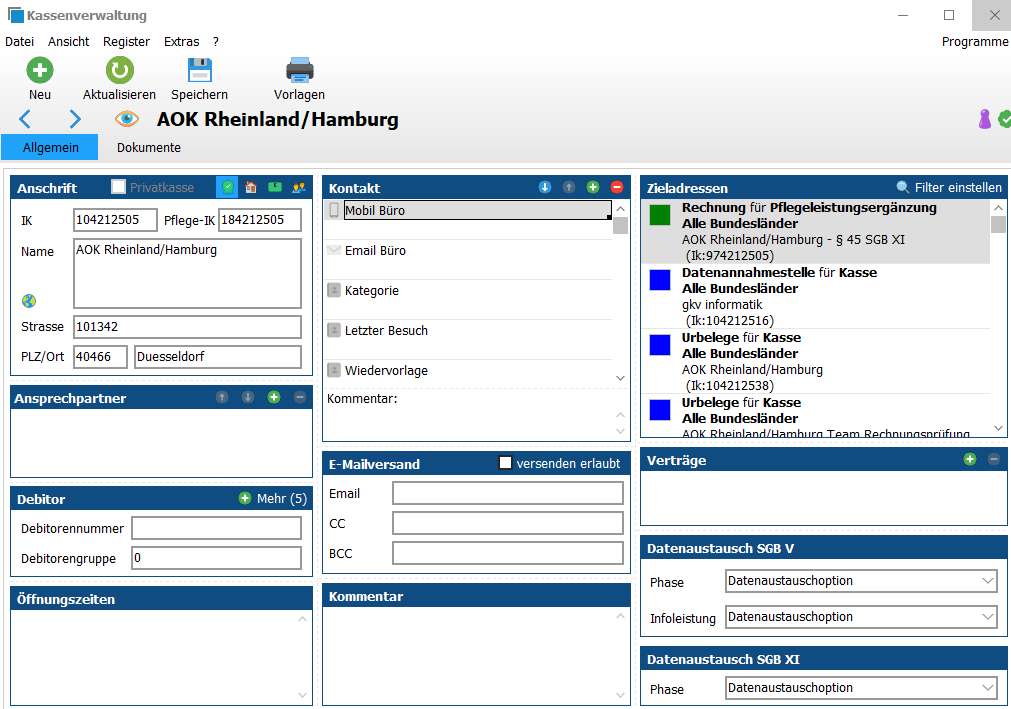The height and width of the screenshot is (709, 1011).
Task: Click the IK field 104212505
Action: (115, 220)
